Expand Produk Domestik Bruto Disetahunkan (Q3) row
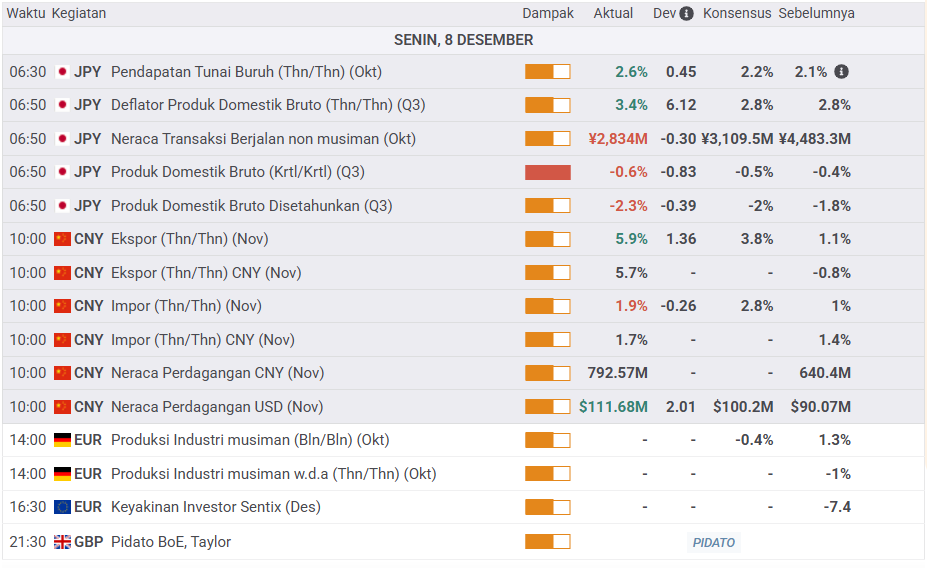This screenshot has height=568, width=927. click(x=251, y=206)
